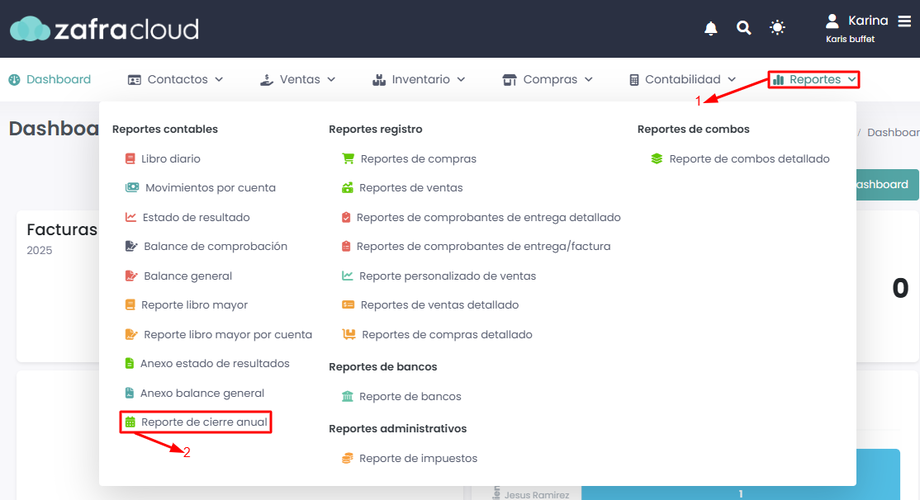This screenshot has width=920, height=500.
Task: Click the zafracloud logo
Action: (104, 29)
